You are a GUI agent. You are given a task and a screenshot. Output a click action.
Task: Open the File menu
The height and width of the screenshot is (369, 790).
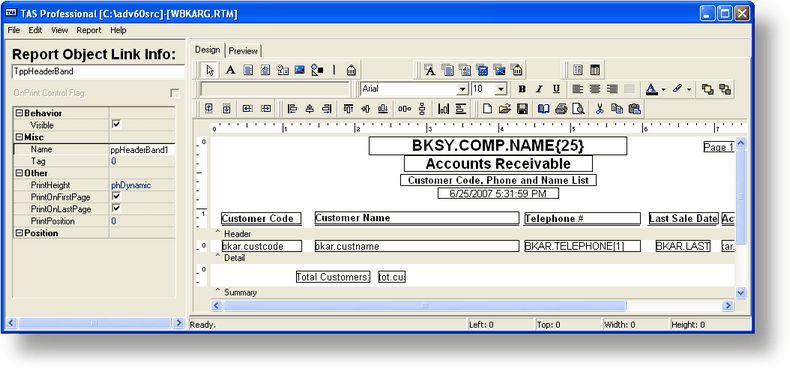(14, 30)
